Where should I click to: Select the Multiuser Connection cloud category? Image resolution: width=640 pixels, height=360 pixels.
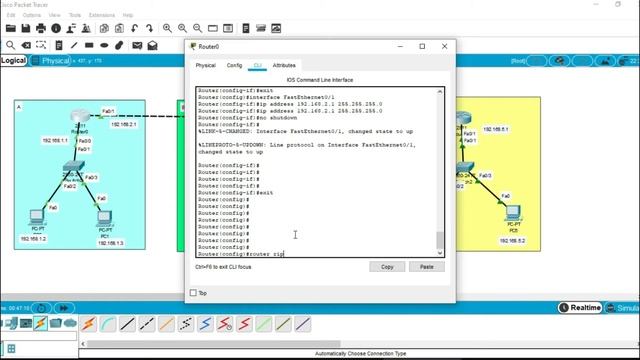coord(70,323)
